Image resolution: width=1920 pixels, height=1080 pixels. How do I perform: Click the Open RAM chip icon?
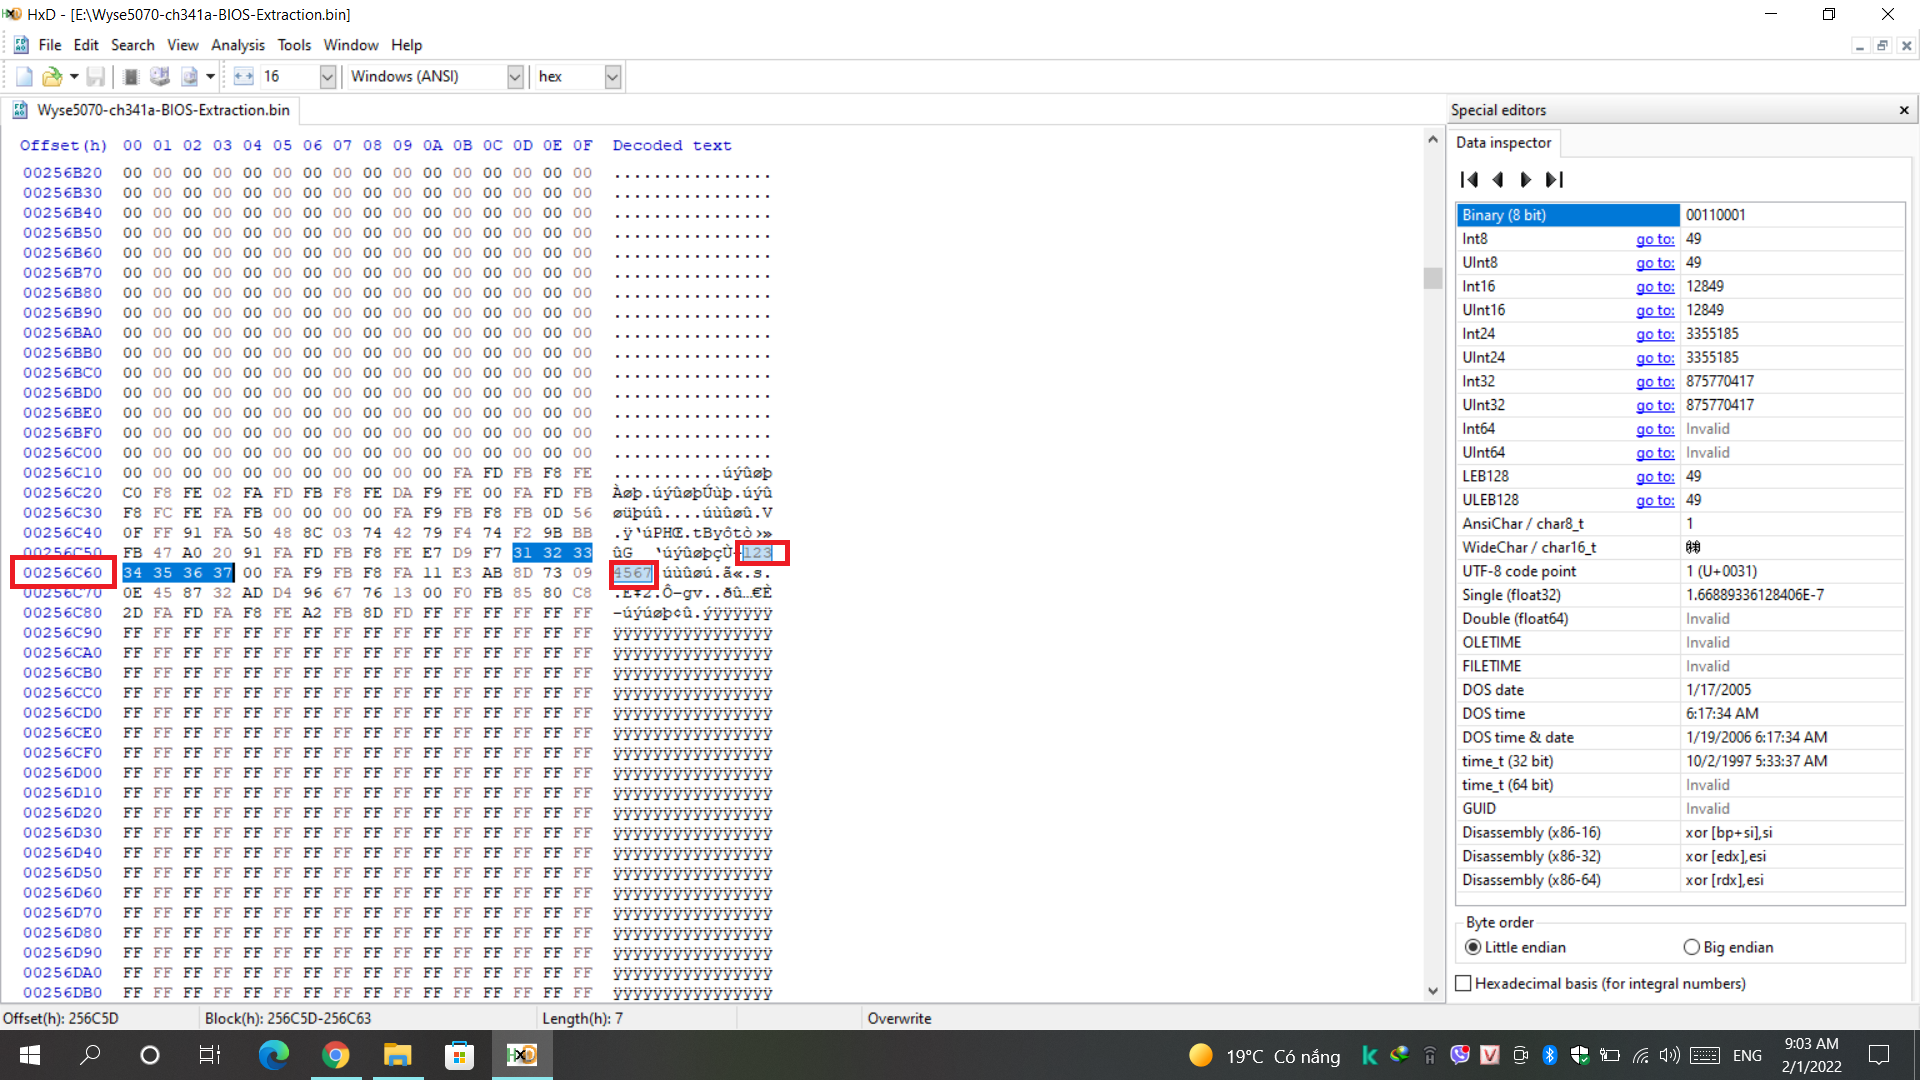pos(131,77)
